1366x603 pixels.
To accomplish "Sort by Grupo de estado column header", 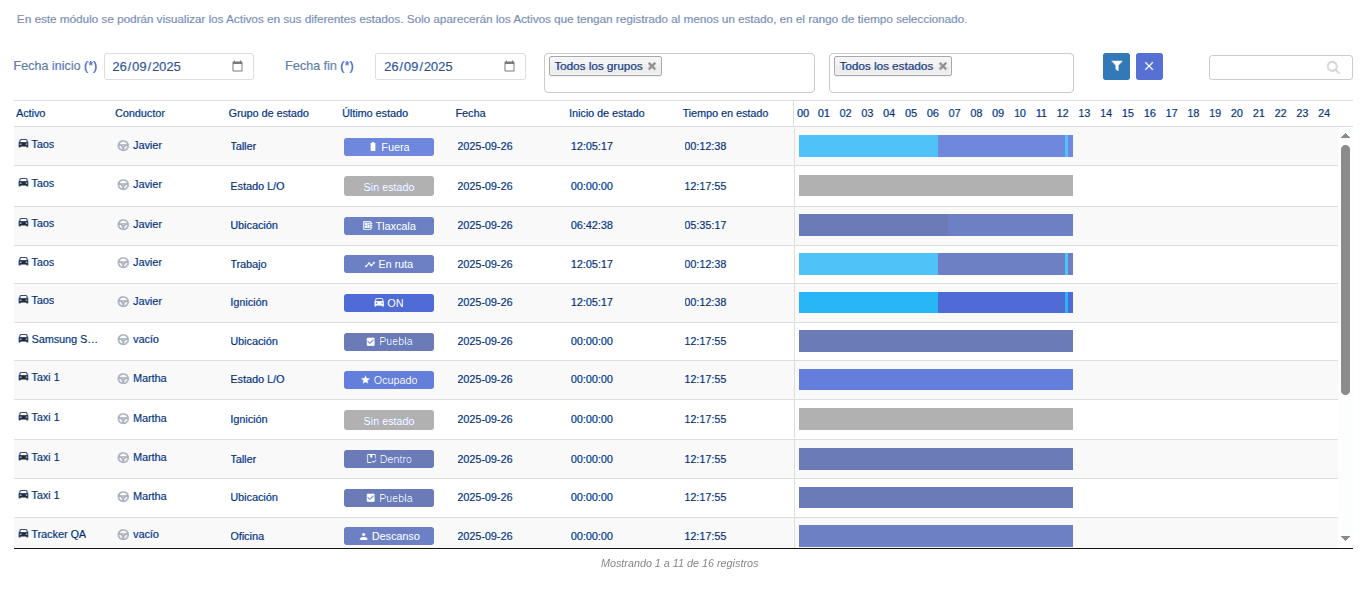I will tap(269, 113).
